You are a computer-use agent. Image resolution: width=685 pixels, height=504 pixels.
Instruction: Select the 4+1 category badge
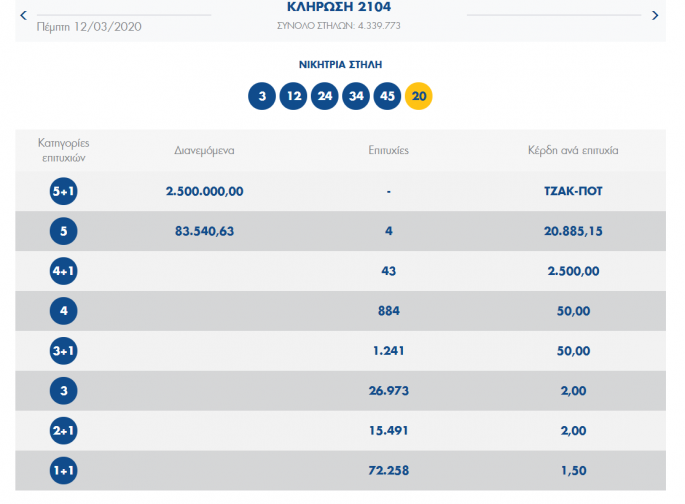(x=65, y=271)
